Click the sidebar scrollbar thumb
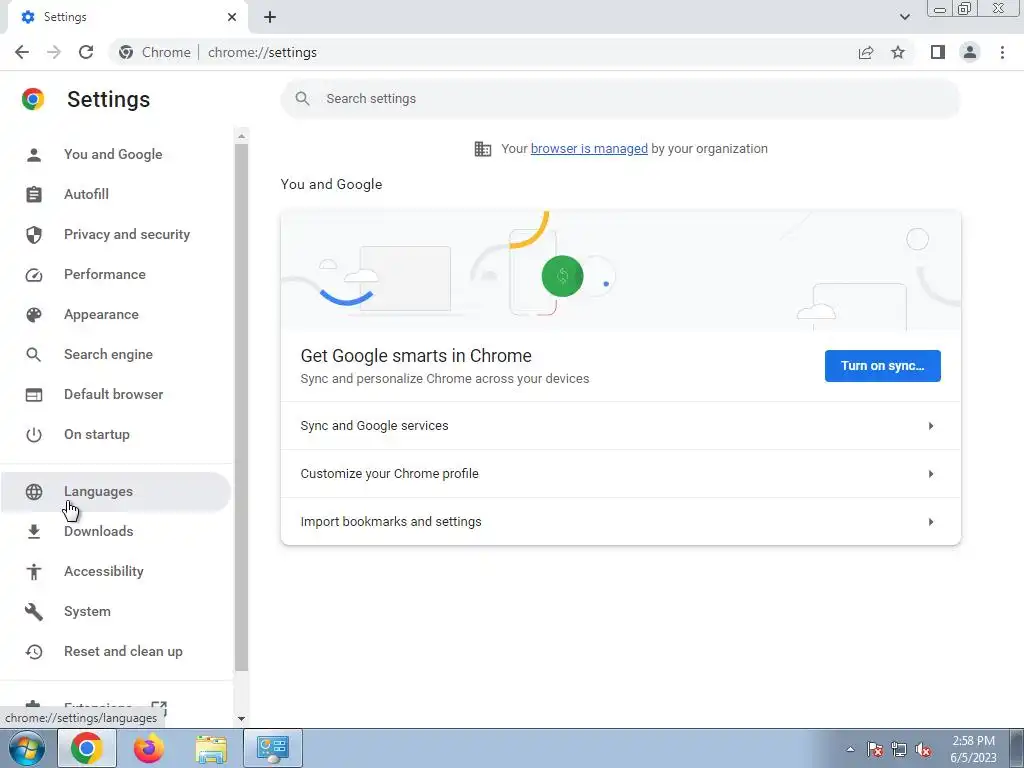The width and height of the screenshot is (1024, 768). (242, 407)
